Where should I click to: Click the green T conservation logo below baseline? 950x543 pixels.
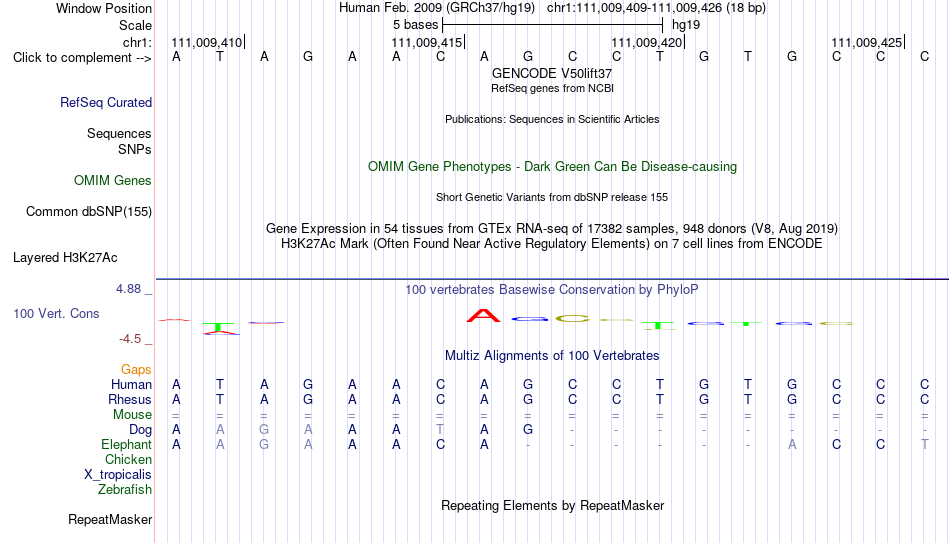(219, 327)
